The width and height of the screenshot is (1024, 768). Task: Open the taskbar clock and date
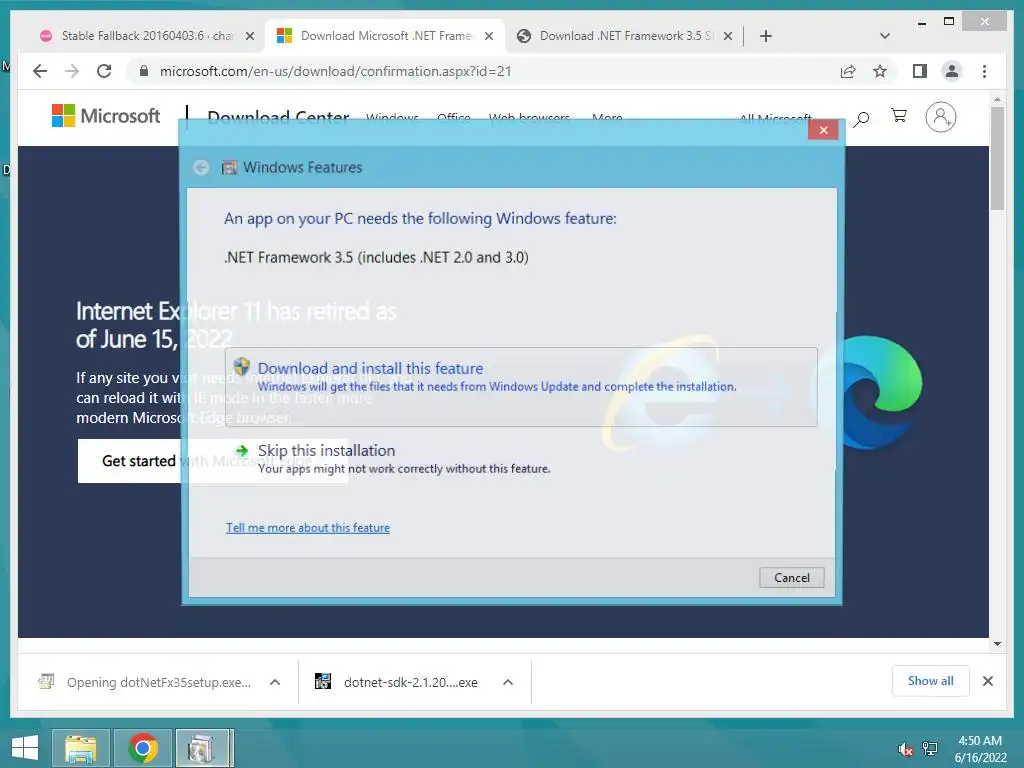[x=980, y=749]
